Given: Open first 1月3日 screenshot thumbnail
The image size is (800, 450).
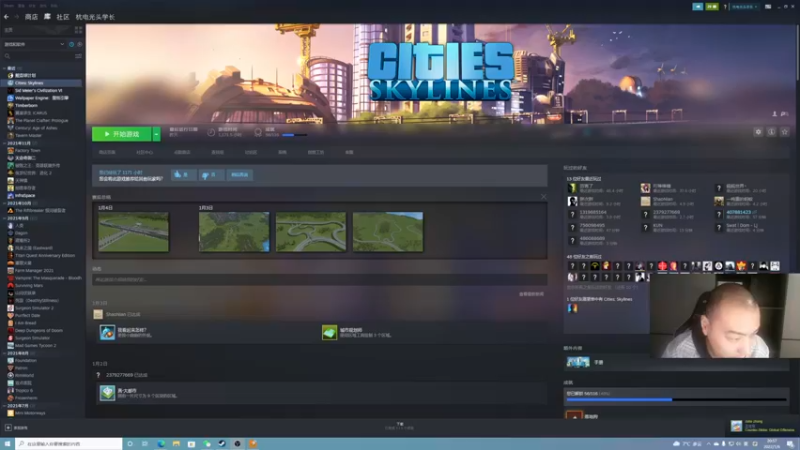Looking at the screenshot, I should pyautogui.click(x=234, y=232).
